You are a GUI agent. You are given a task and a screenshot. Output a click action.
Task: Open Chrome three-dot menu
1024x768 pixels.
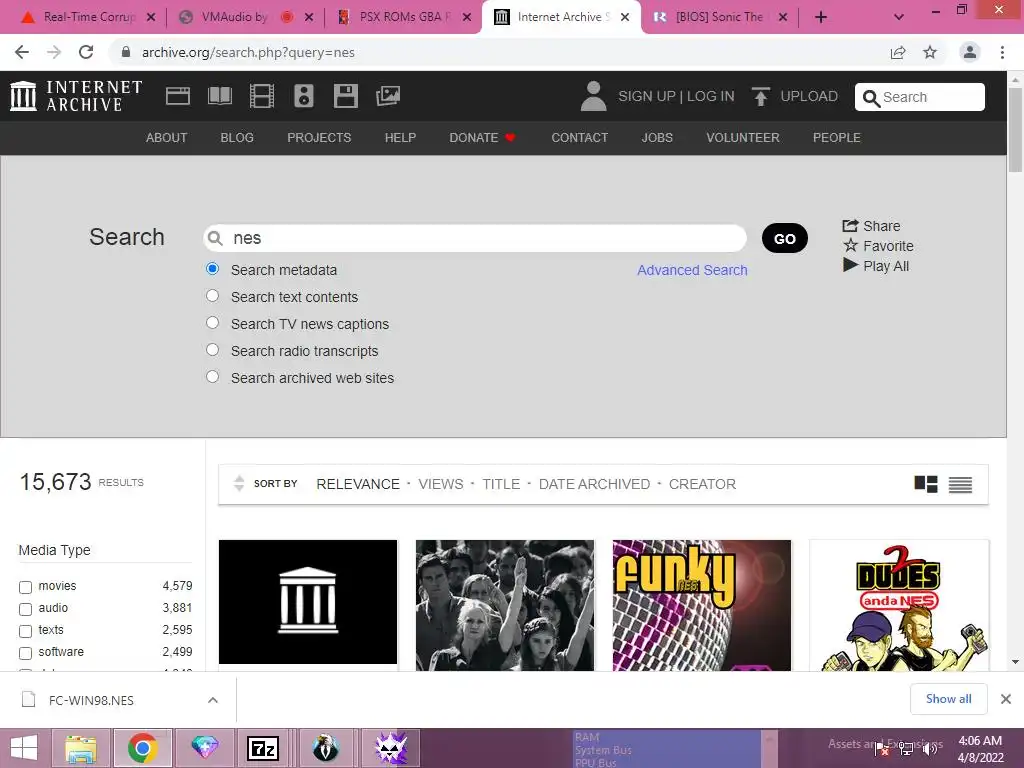pos(1002,52)
